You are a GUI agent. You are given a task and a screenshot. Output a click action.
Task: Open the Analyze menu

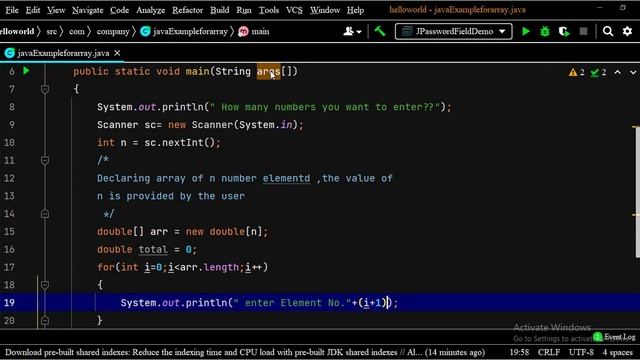(150, 10)
